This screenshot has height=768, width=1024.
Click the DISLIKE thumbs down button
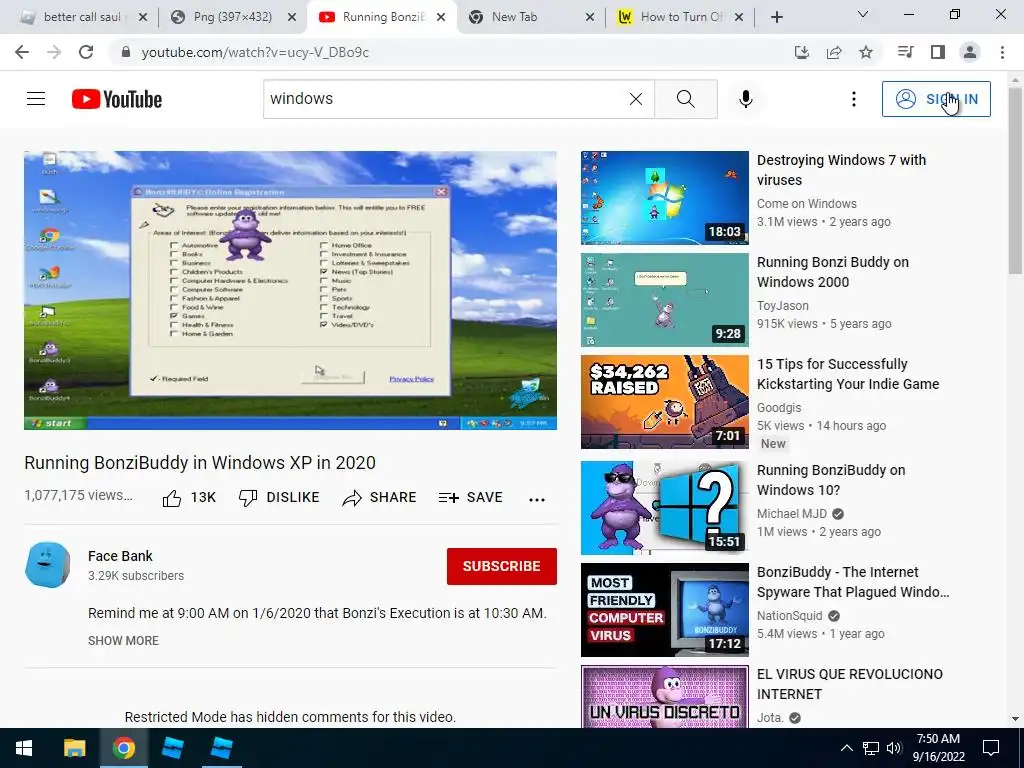279,498
